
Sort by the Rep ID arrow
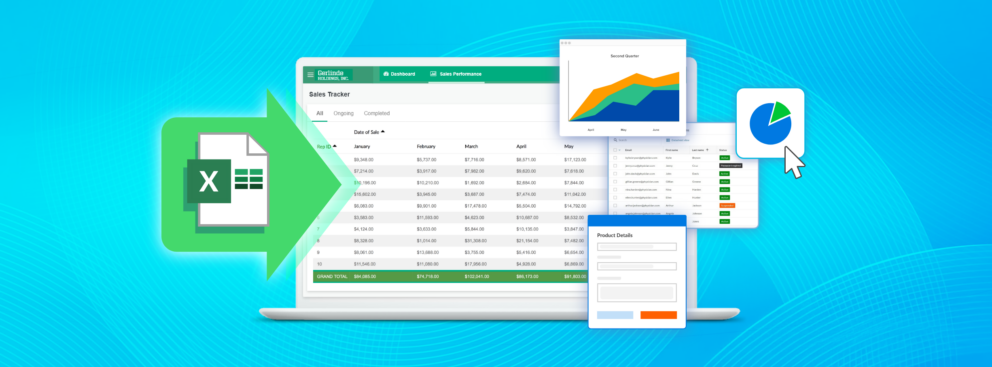click(x=334, y=146)
